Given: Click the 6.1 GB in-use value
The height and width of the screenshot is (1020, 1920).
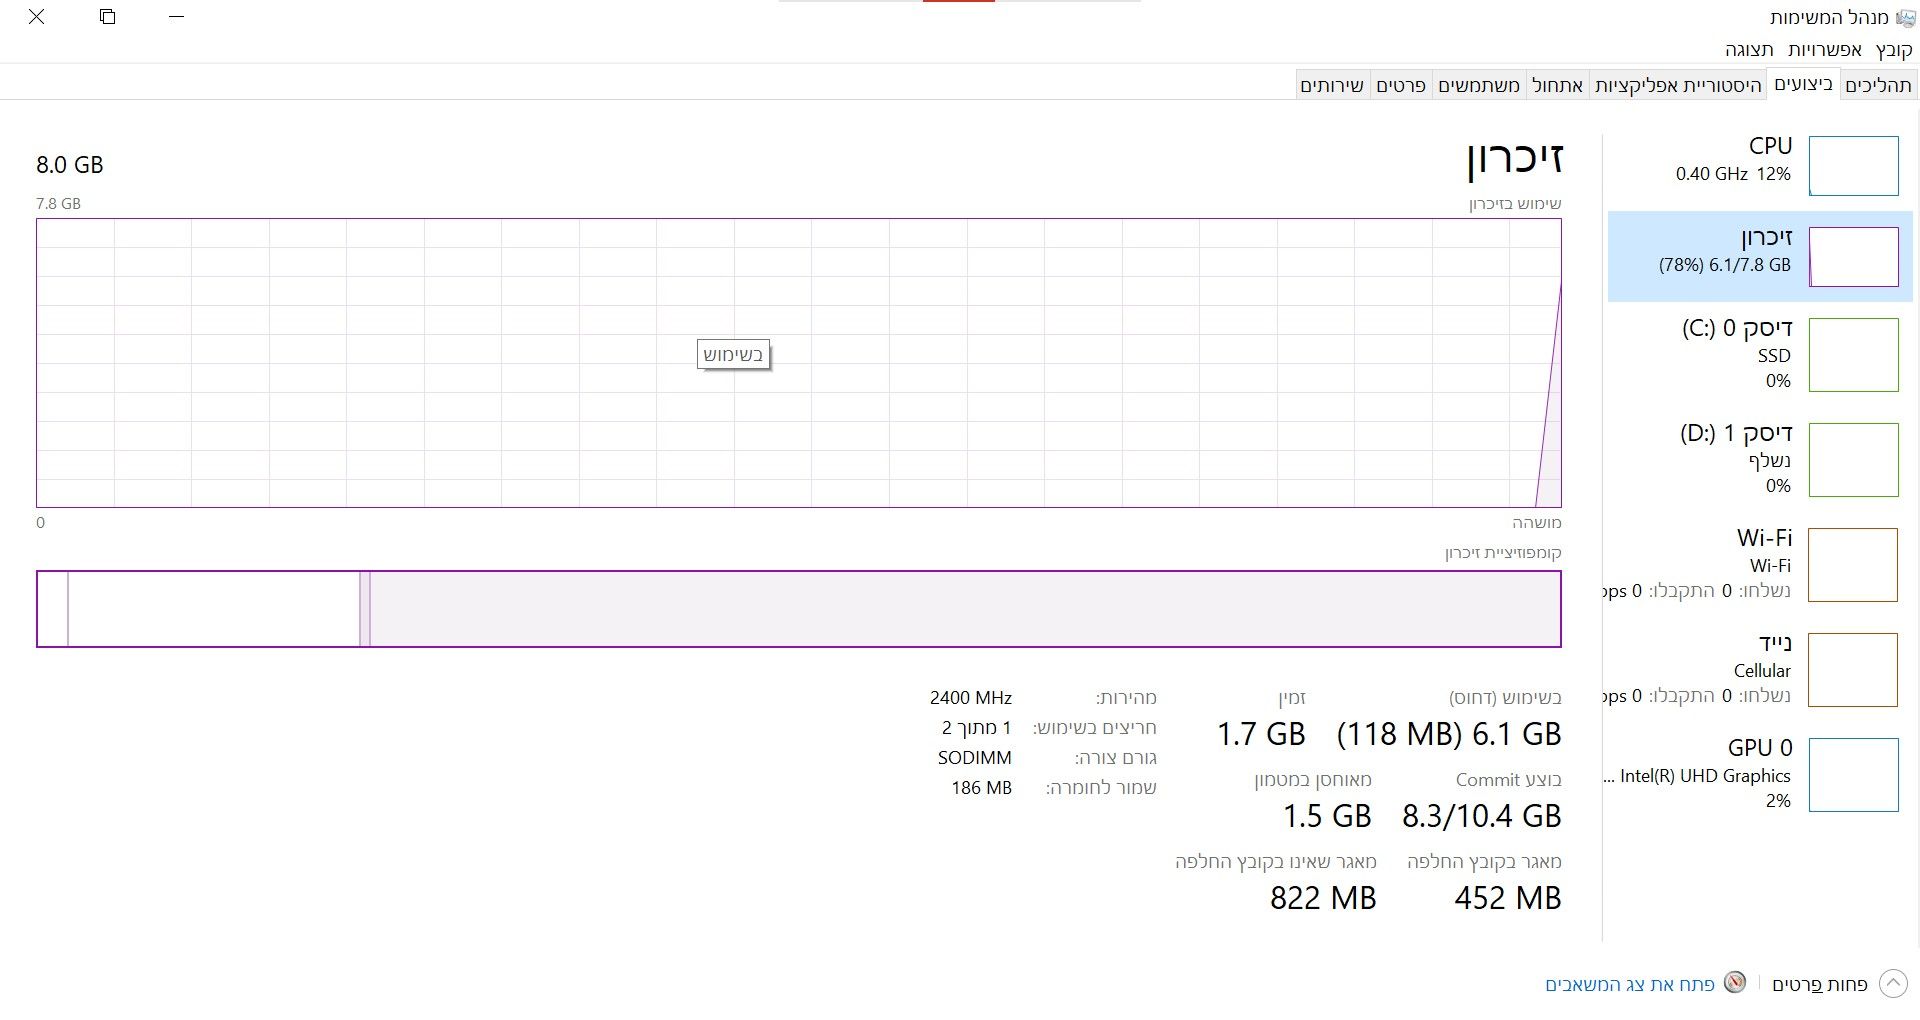Looking at the screenshot, I should [x=1516, y=734].
